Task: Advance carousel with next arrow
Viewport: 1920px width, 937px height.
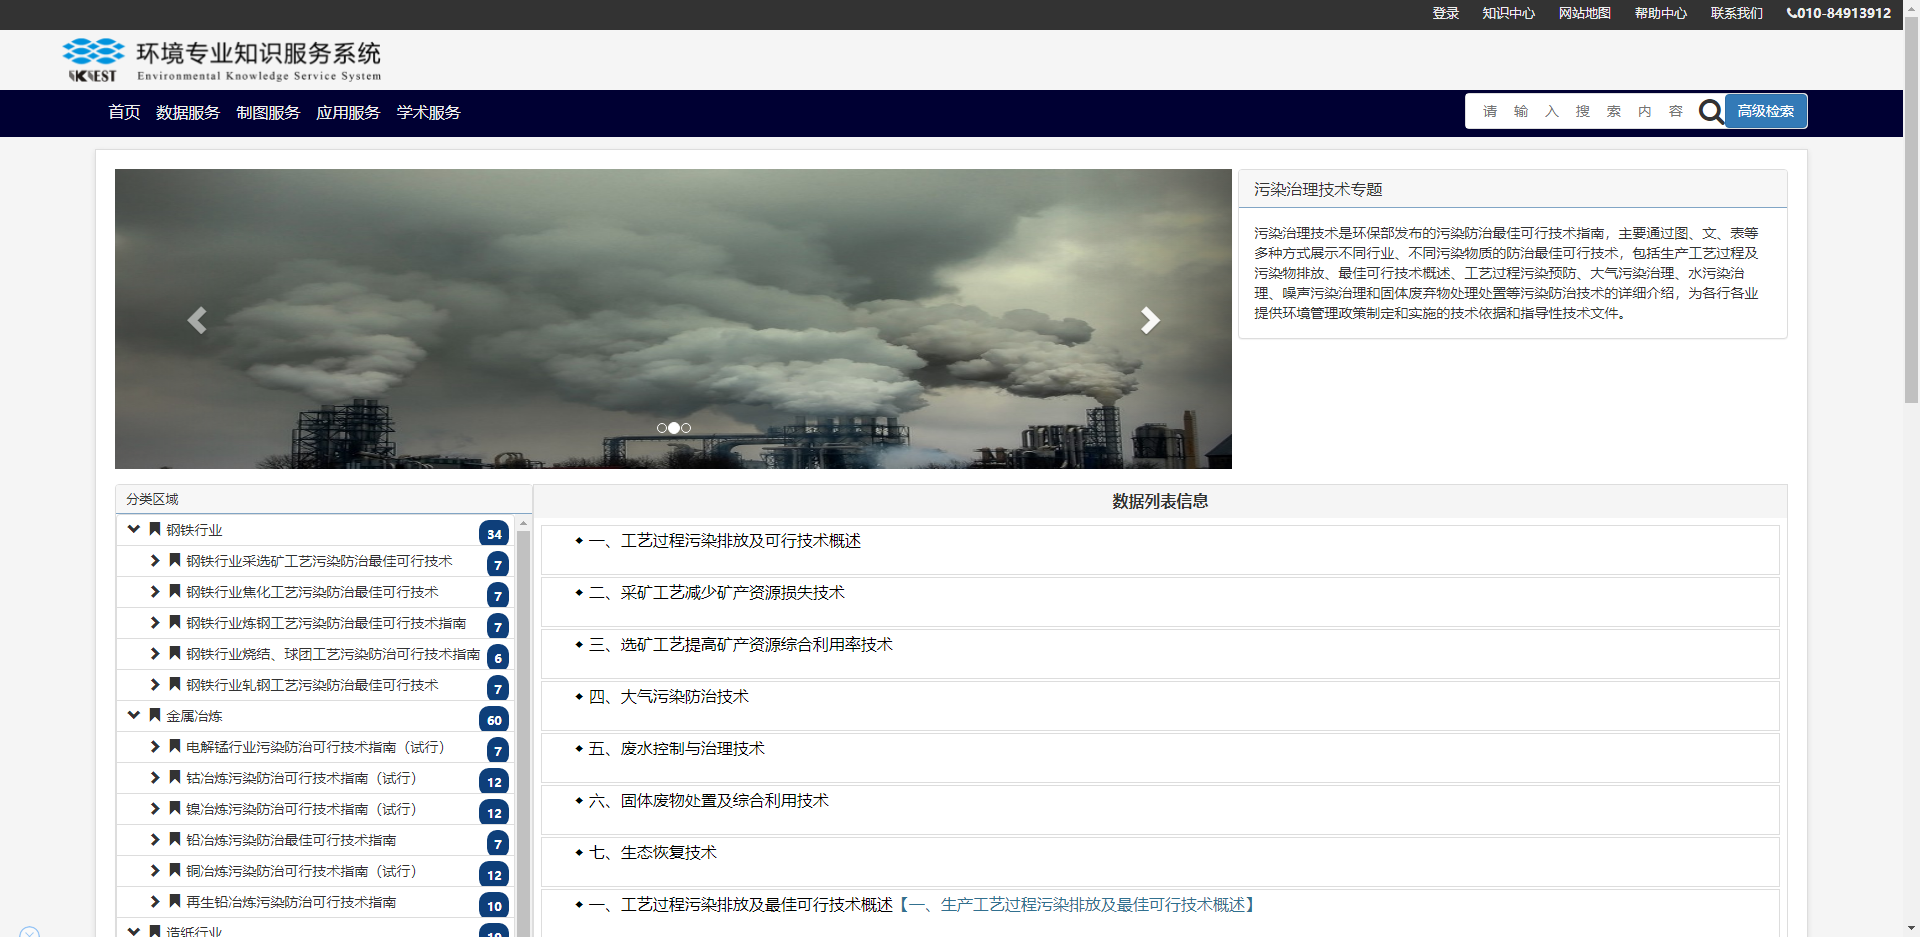Action: [1150, 320]
